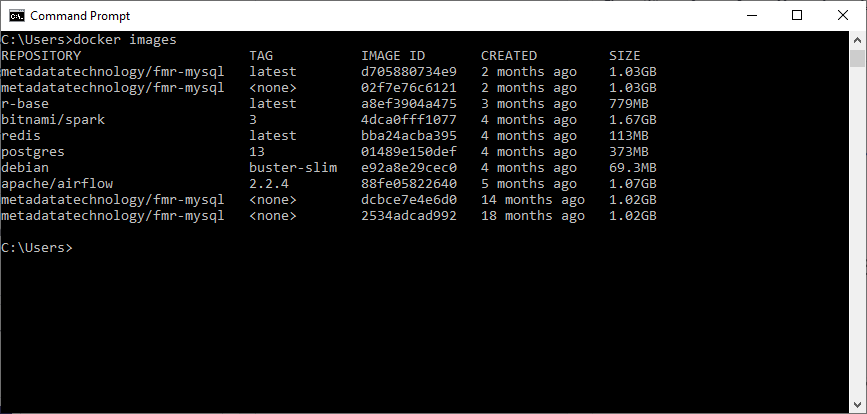This screenshot has width=867, height=414.
Task: Click the IMAGE ID column header text
Action: click(393, 56)
